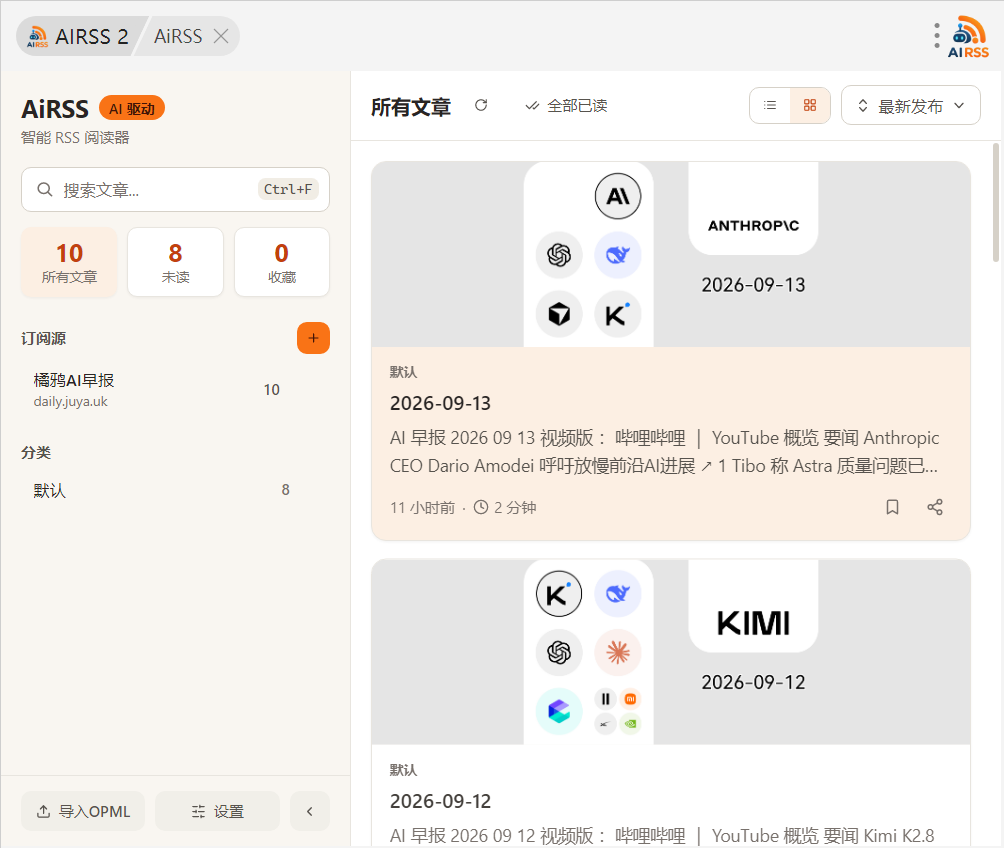Viewport: 1004px width, 848px height.
Task: Click the 默认 label on 2026-09-12 card
Action: coord(403,770)
